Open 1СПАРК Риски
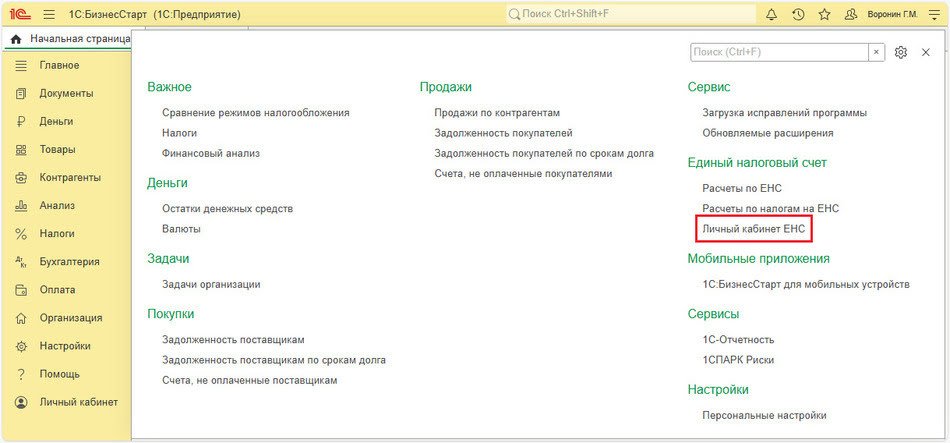Viewport: 950px width, 443px height. (738, 360)
